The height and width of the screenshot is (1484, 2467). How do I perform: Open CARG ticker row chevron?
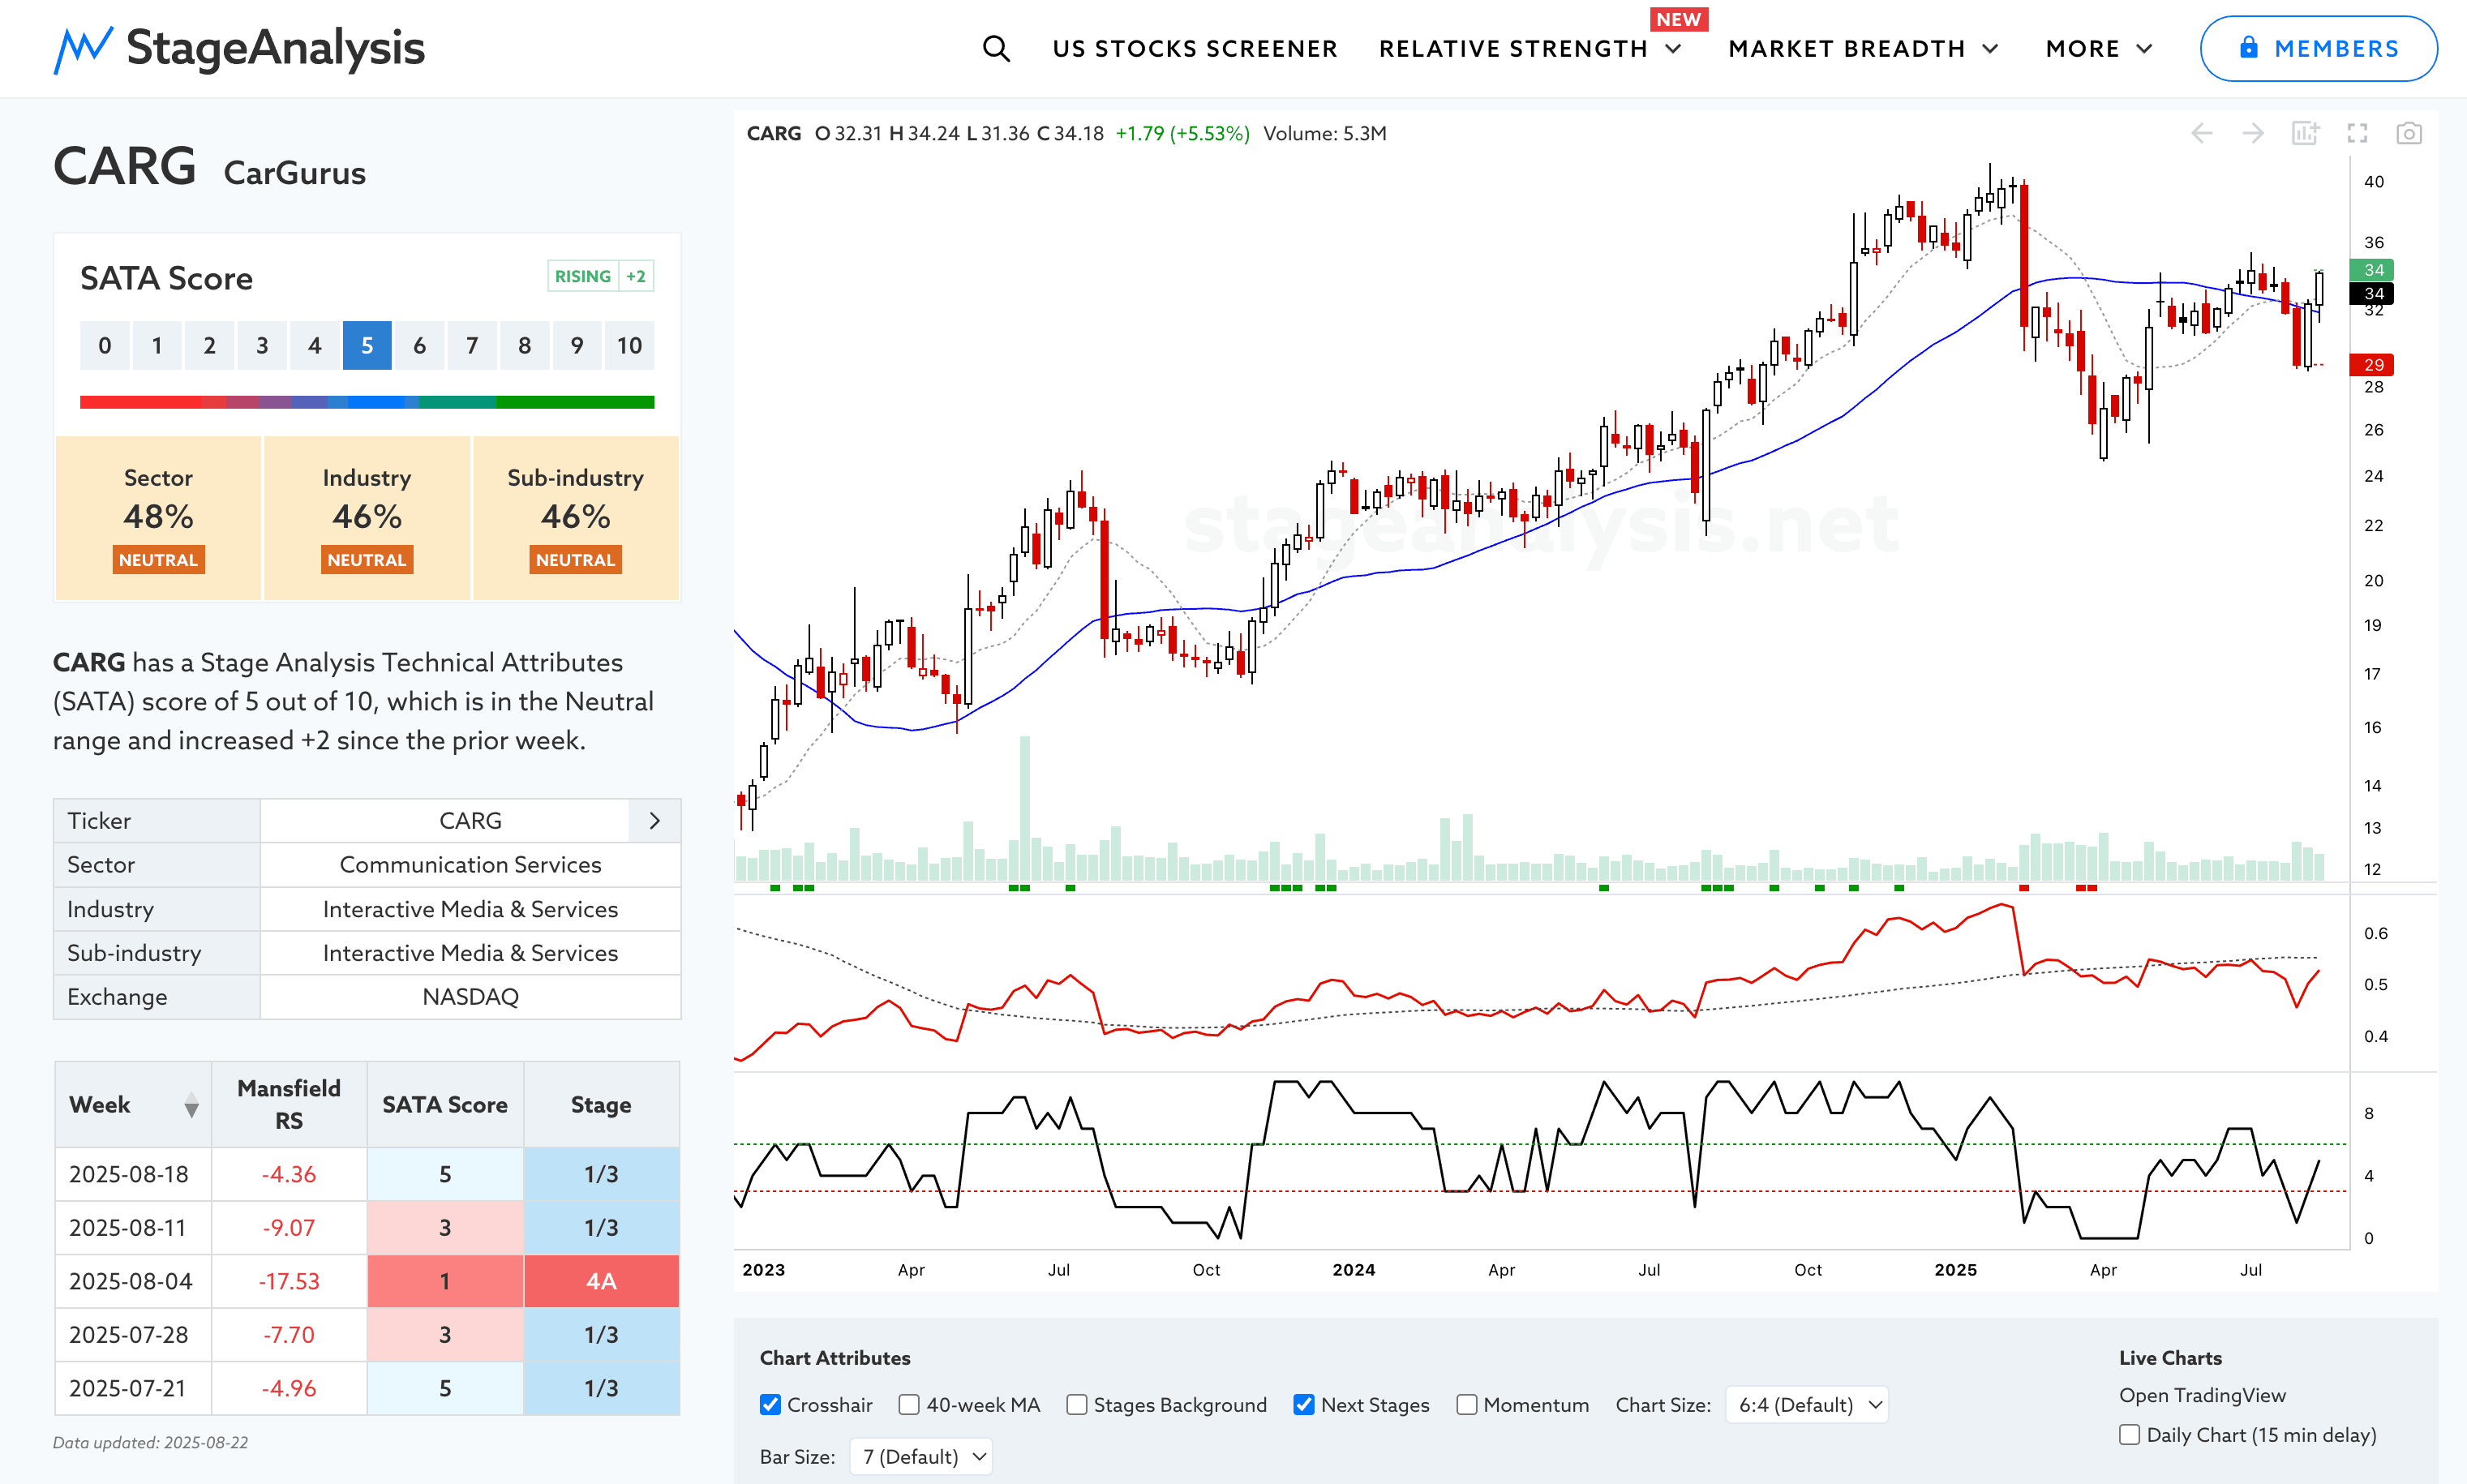pyautogui.click(x=655, y=821)
